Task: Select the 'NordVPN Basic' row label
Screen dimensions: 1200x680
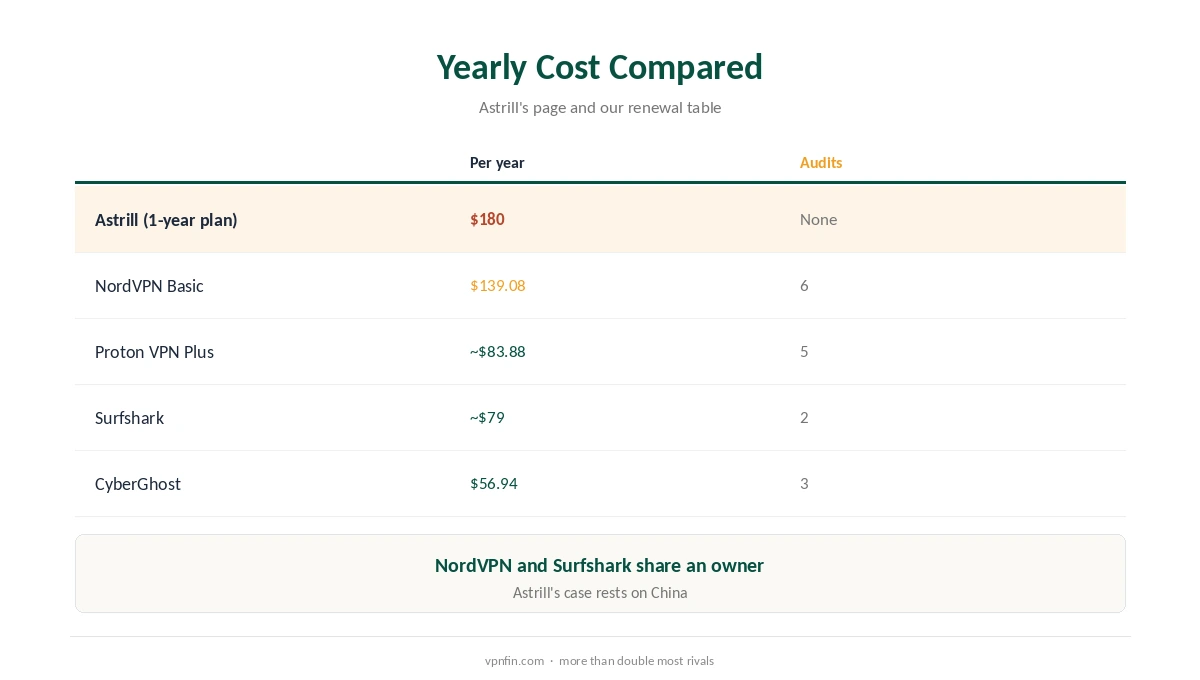Action: [x=149, y=286]
